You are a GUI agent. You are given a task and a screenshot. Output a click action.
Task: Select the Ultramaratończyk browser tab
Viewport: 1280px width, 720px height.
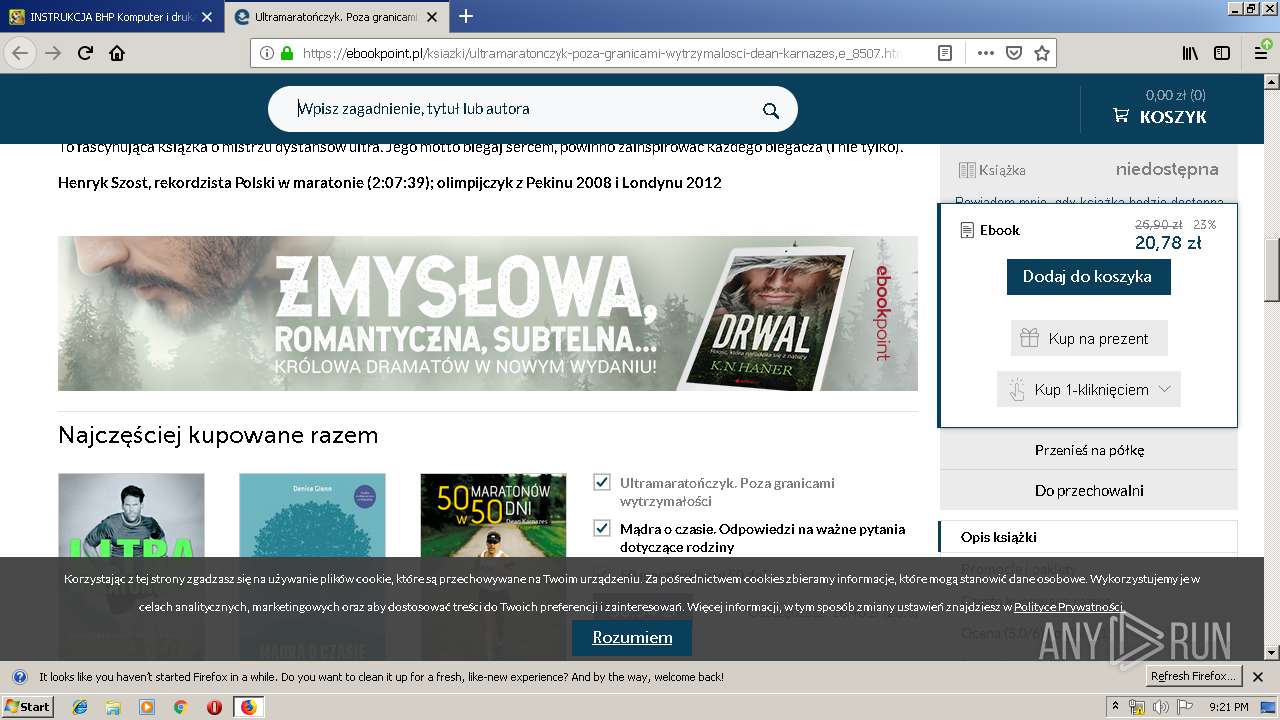pyautogui.click(x=335, y=17)
